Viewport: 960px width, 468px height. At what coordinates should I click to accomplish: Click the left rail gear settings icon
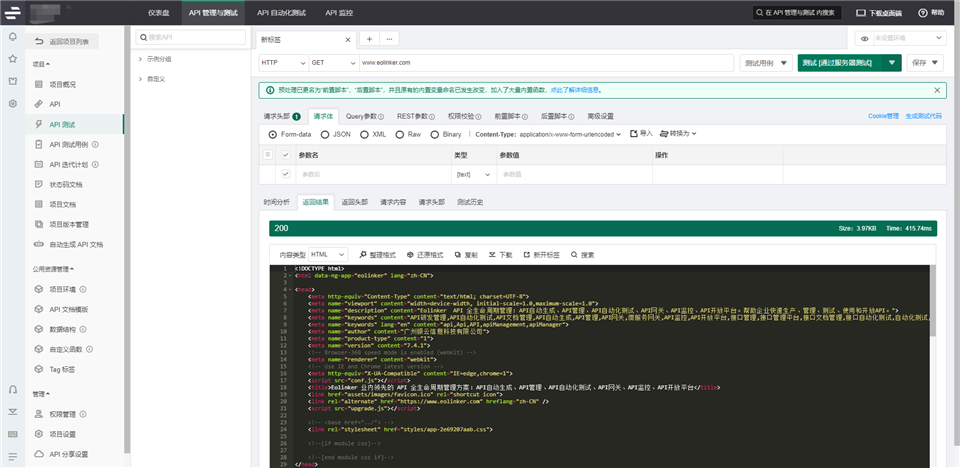tap(12, 104)
